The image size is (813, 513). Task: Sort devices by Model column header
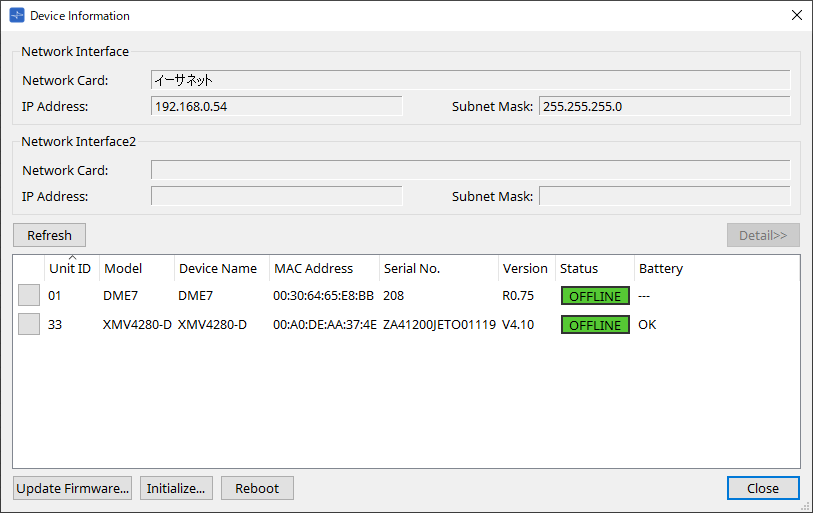123,269
